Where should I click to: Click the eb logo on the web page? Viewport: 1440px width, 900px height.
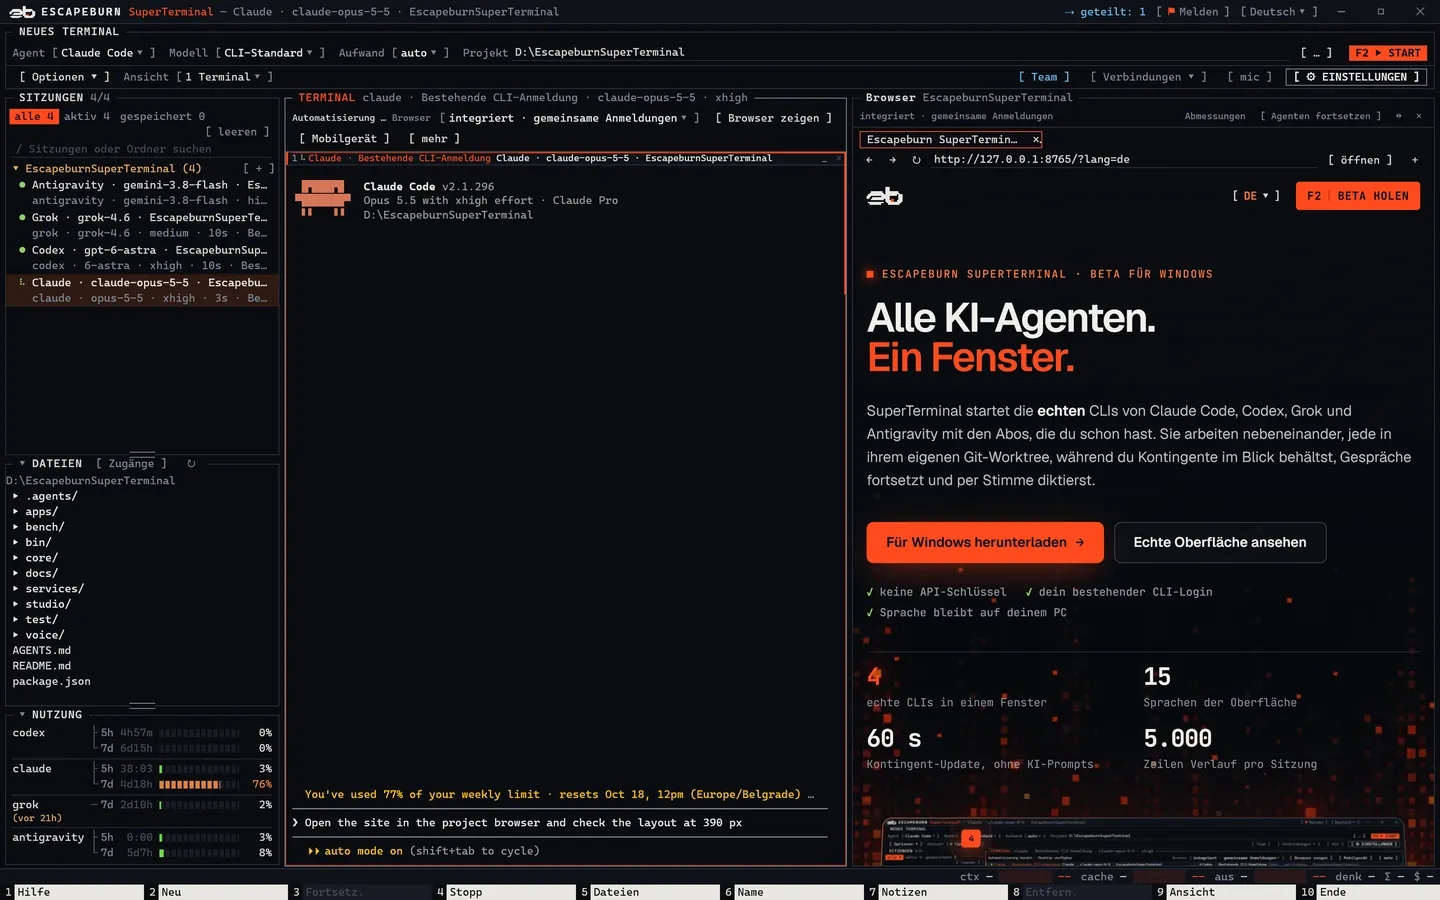point(884,197)
